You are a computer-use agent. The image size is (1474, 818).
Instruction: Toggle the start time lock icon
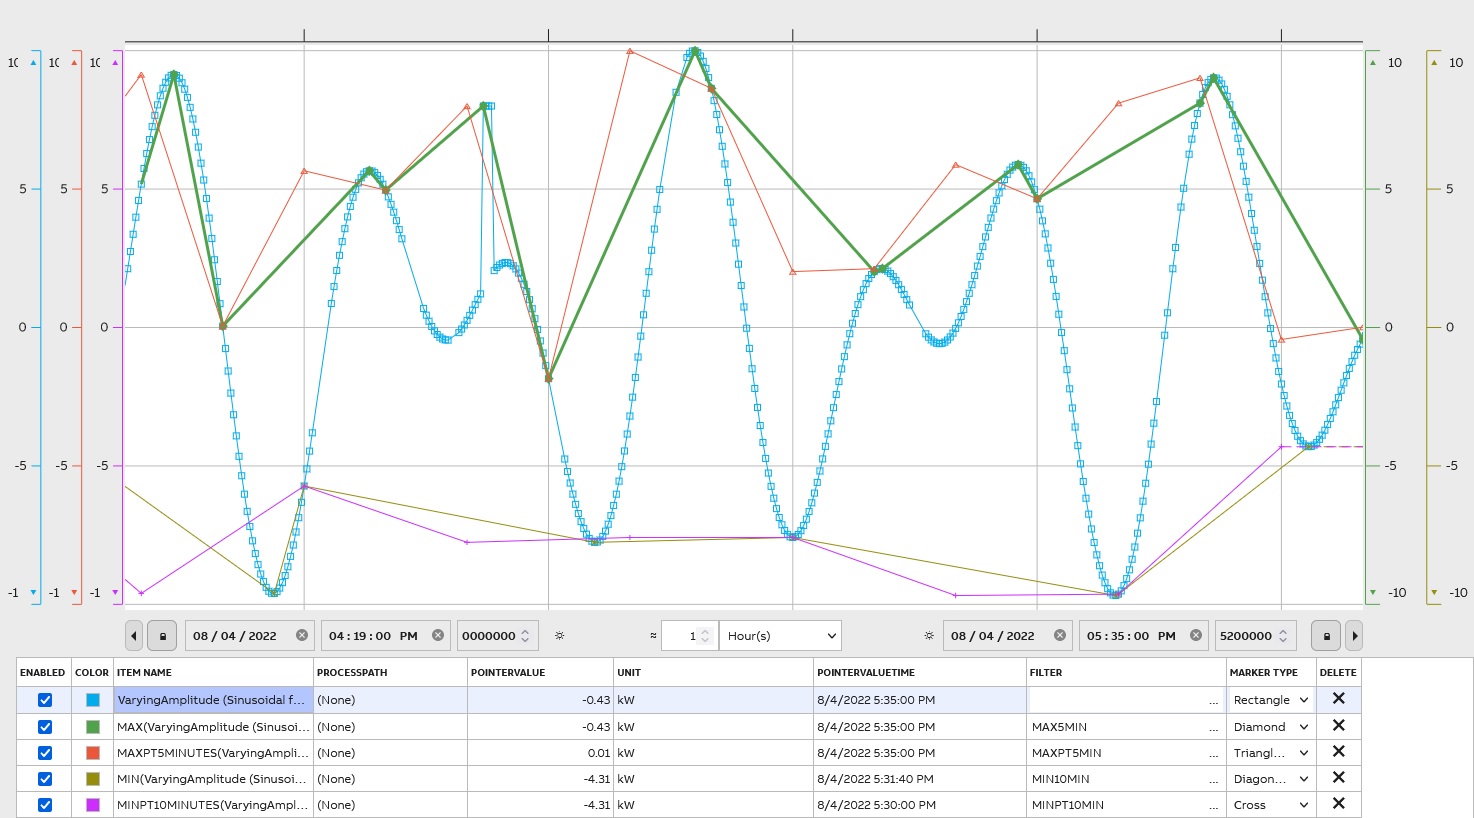pyautogui.click(x=163, y=636)
